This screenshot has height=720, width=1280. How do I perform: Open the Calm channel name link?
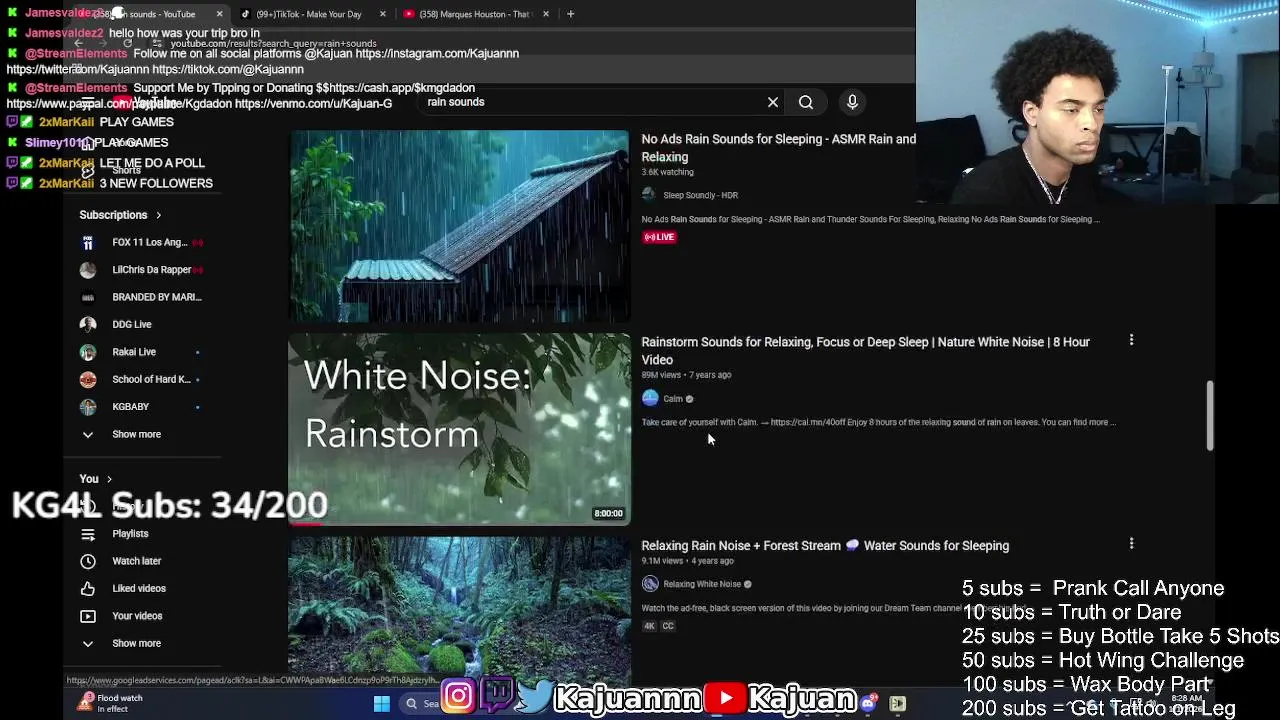click(673, 399)
